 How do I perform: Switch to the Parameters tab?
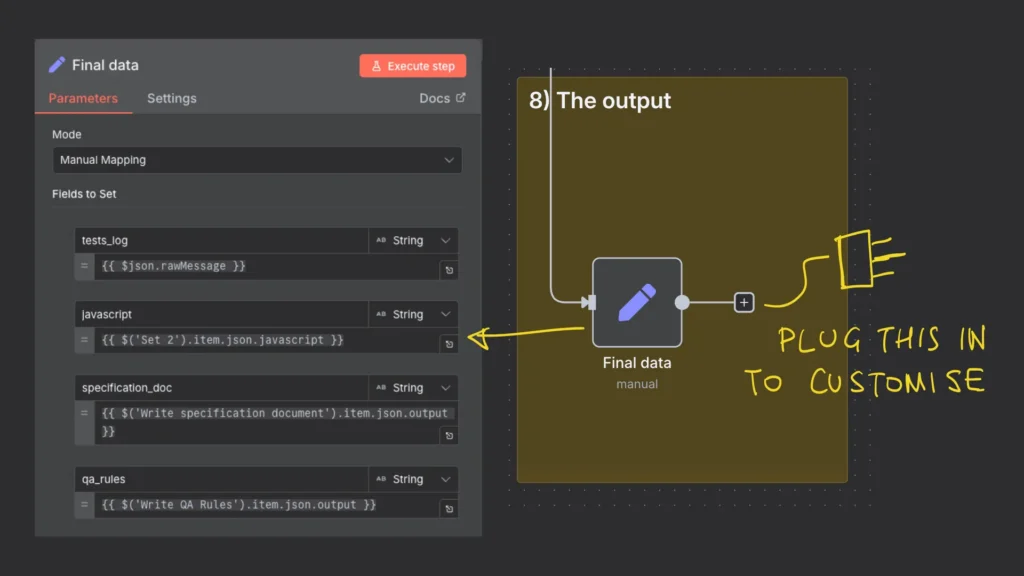83,98
